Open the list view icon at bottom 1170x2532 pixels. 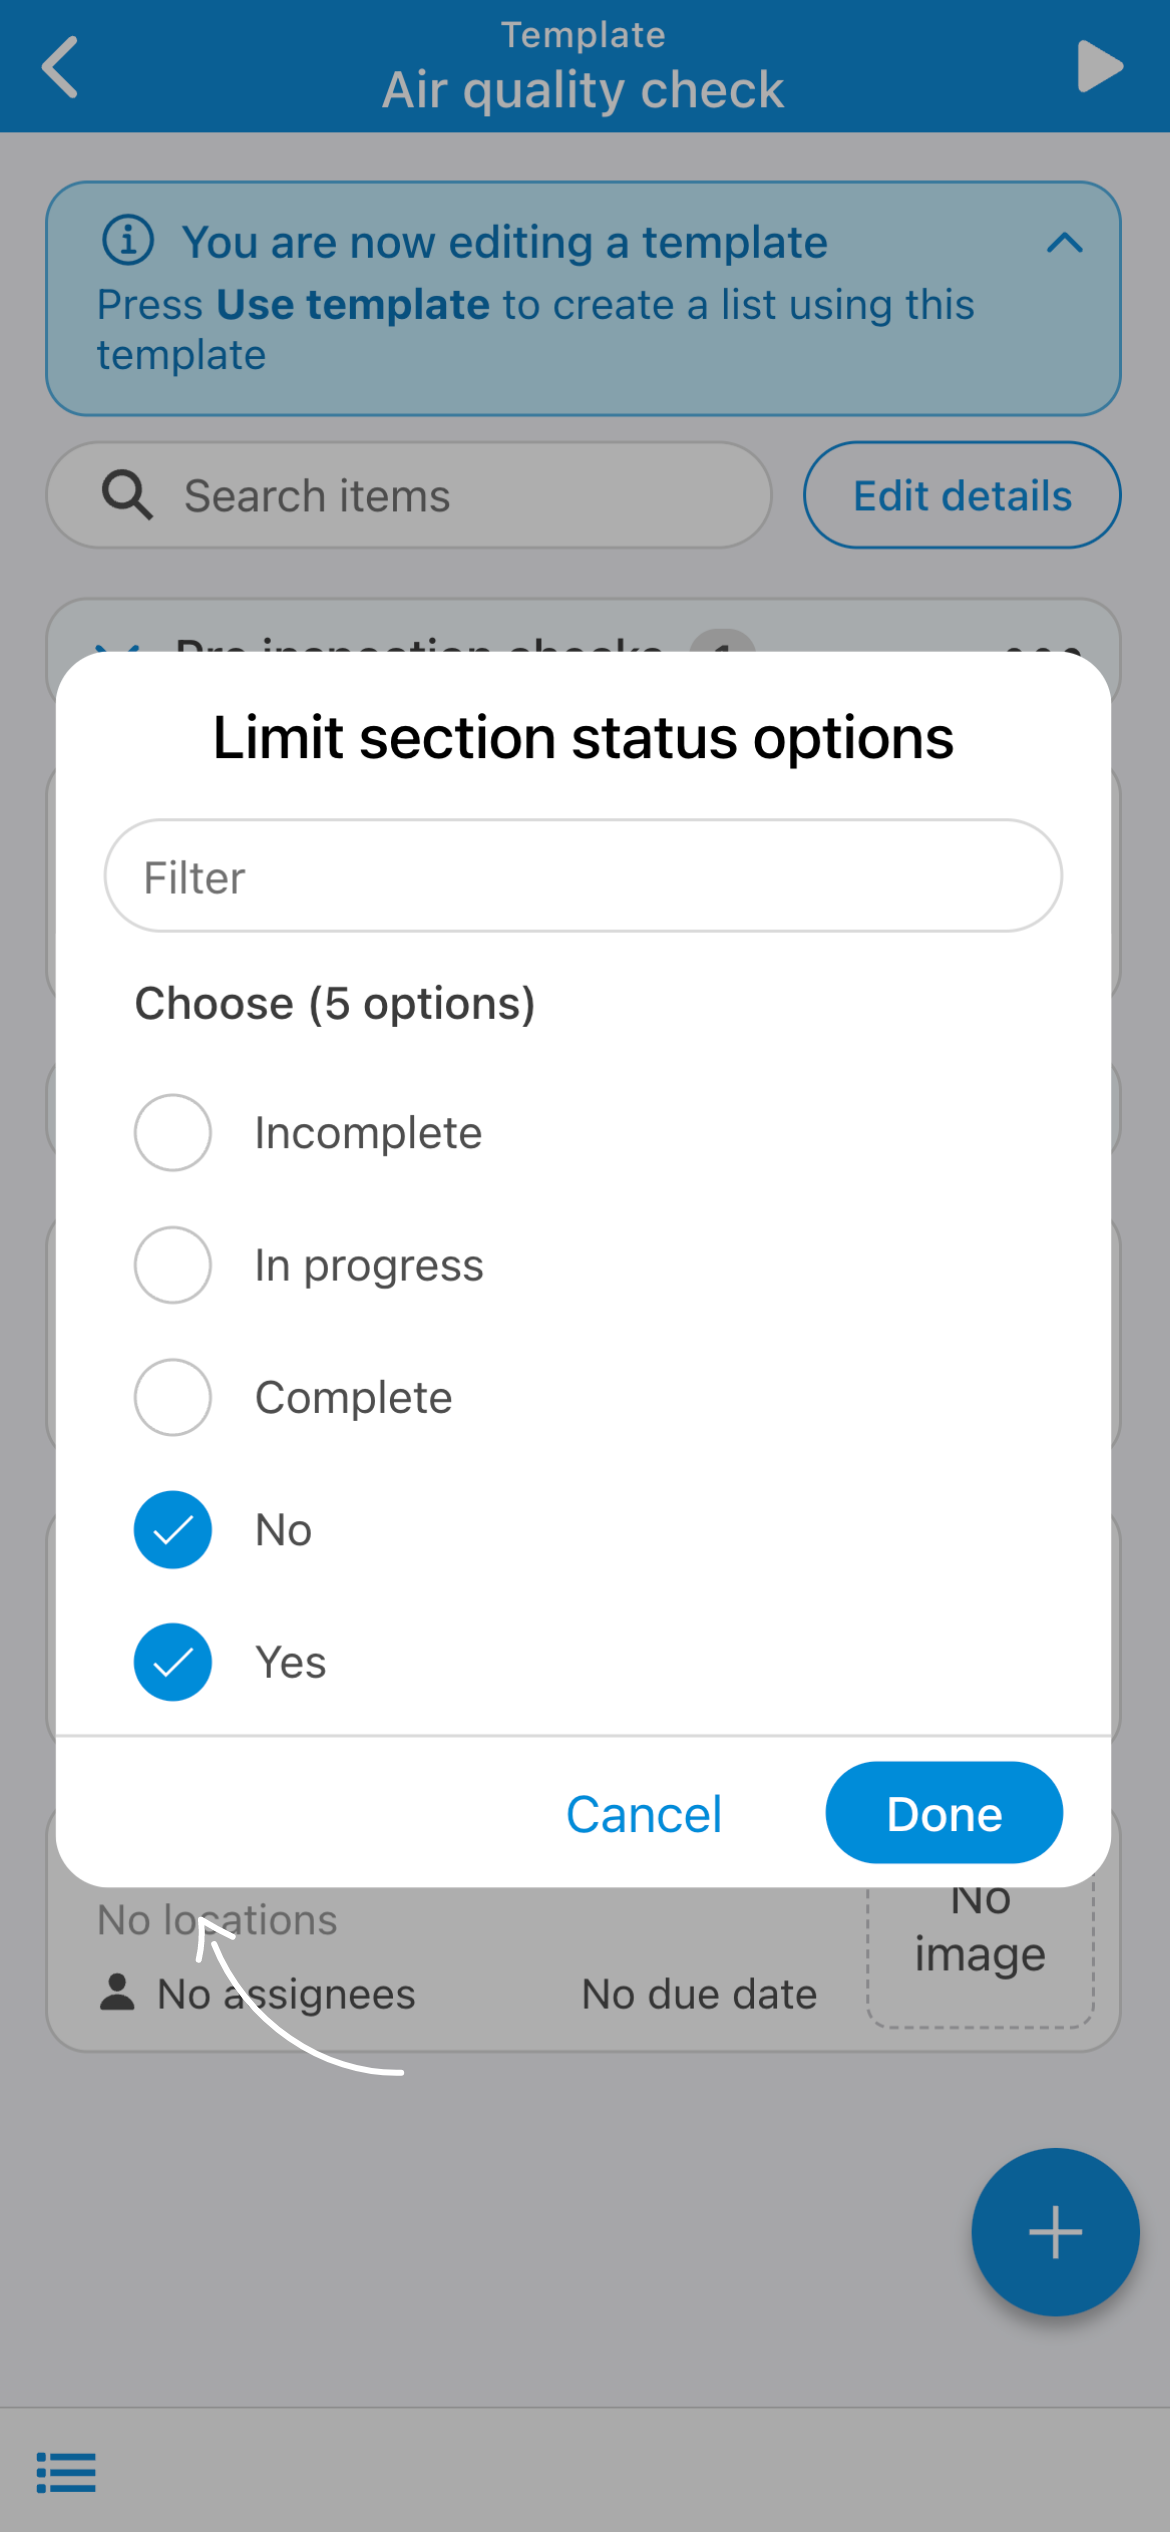(x=66, y=2472)
